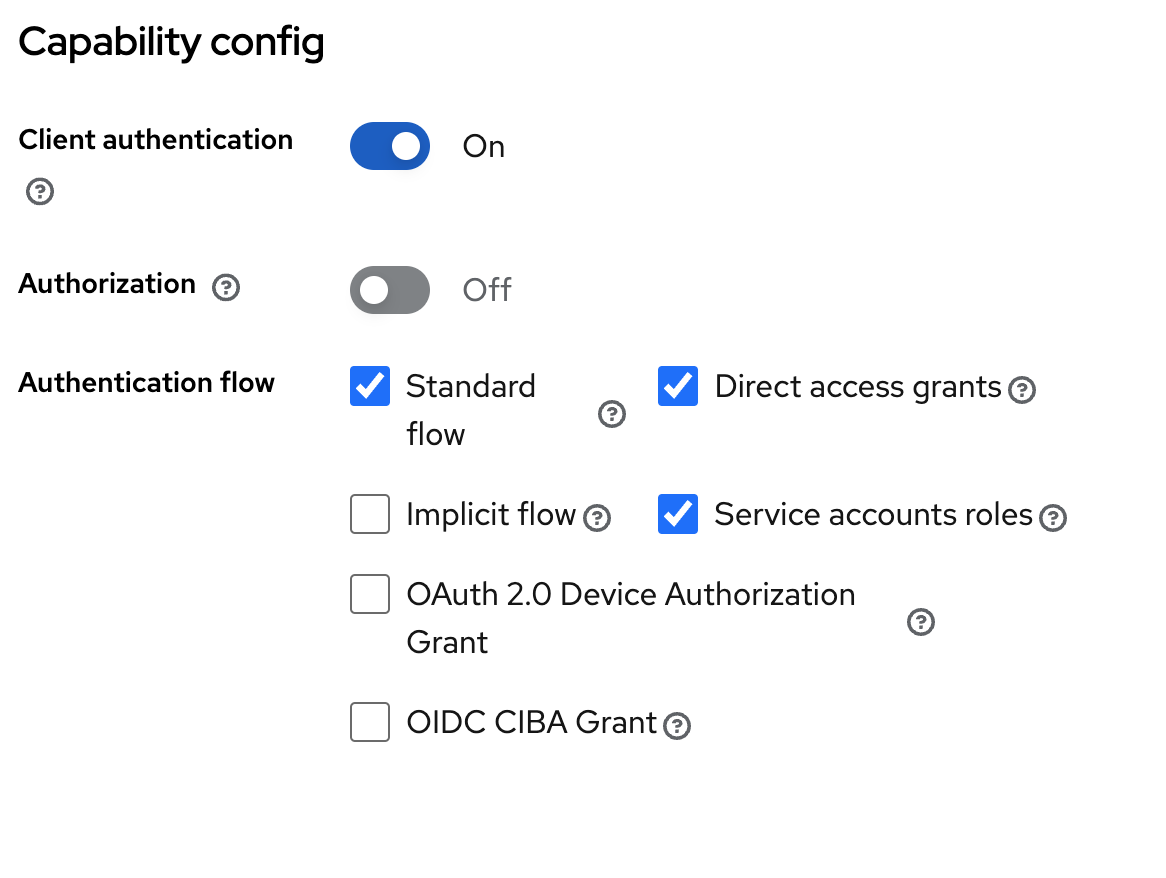Screen dimensions: 1166x878
Task: Enable the Authorization toggle
Action: tap(389, 290)
